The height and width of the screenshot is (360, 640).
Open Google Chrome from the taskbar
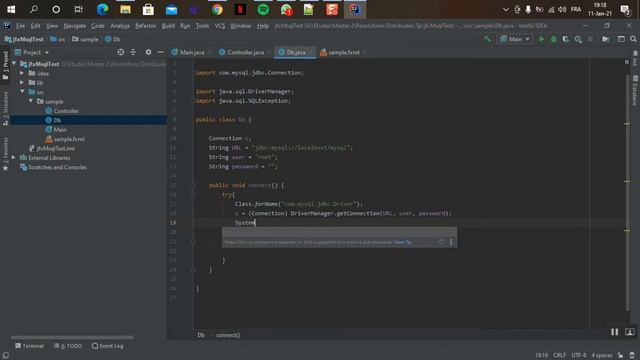pos(217,9)
